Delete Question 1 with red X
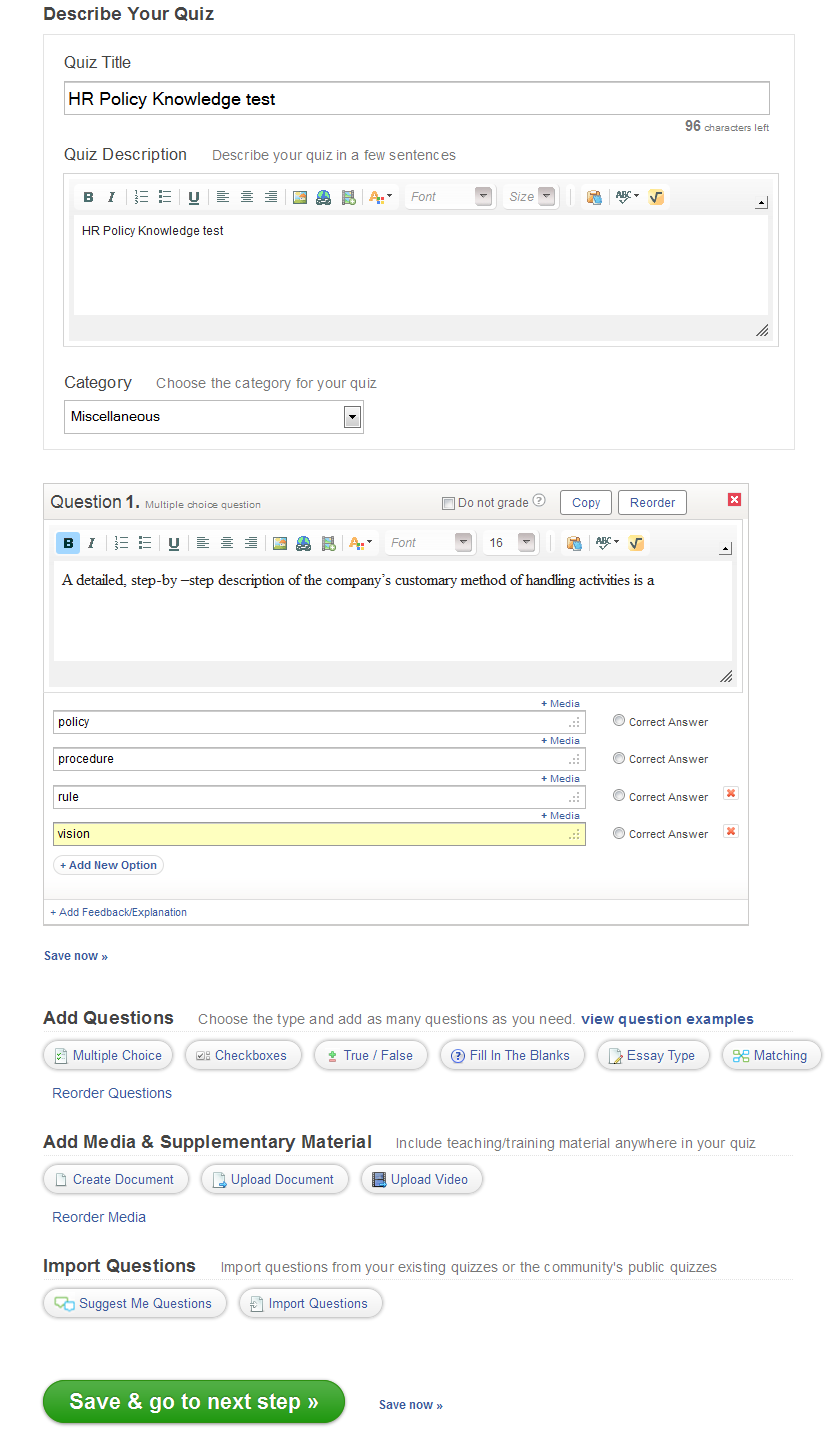 pyautogui.click(x=734, y=500)
